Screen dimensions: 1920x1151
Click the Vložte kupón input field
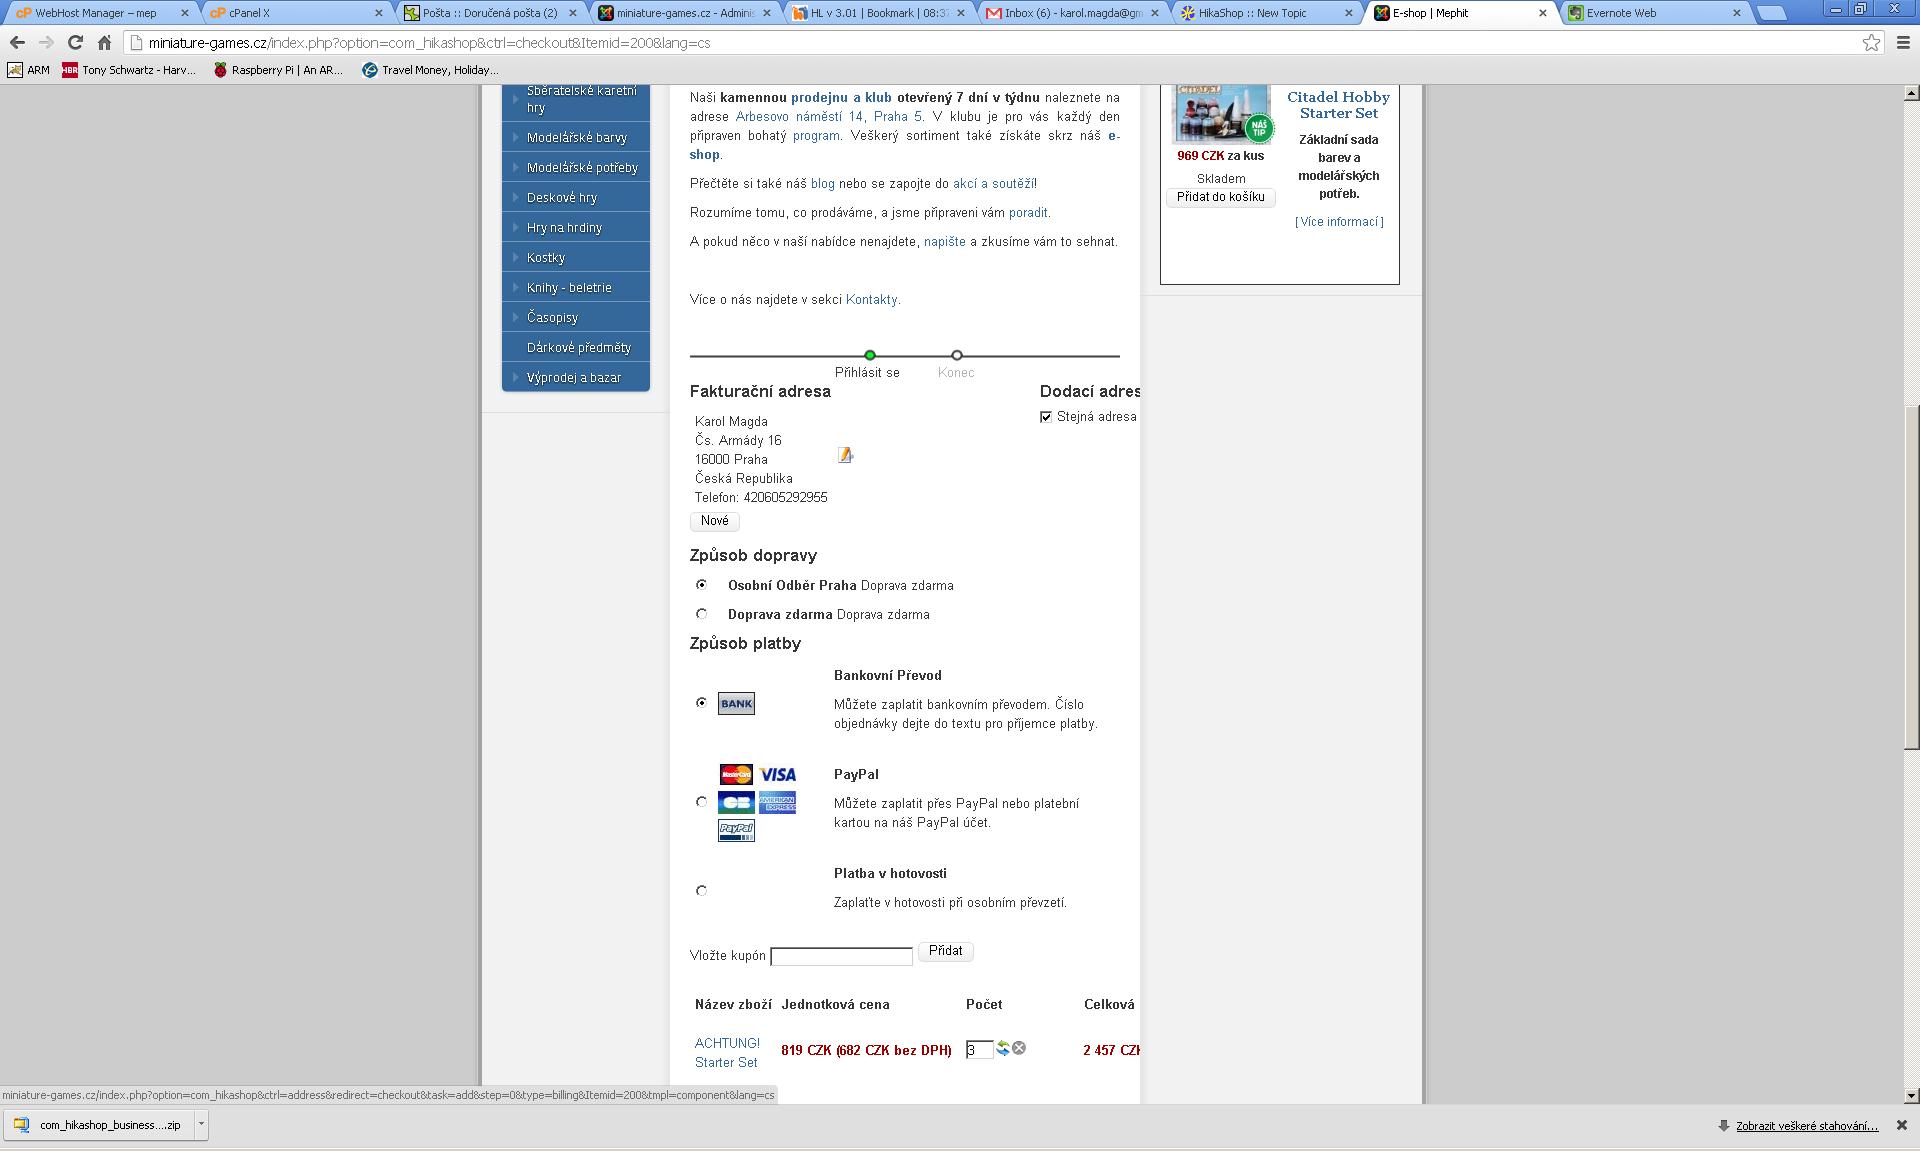[841, 956]
